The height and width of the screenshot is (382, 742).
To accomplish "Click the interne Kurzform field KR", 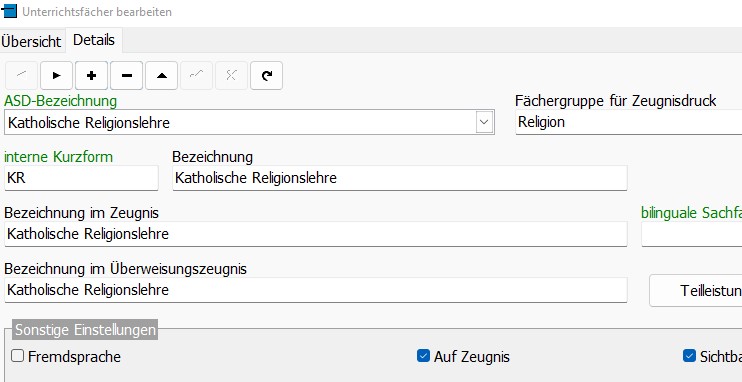I will coord(81,178).
